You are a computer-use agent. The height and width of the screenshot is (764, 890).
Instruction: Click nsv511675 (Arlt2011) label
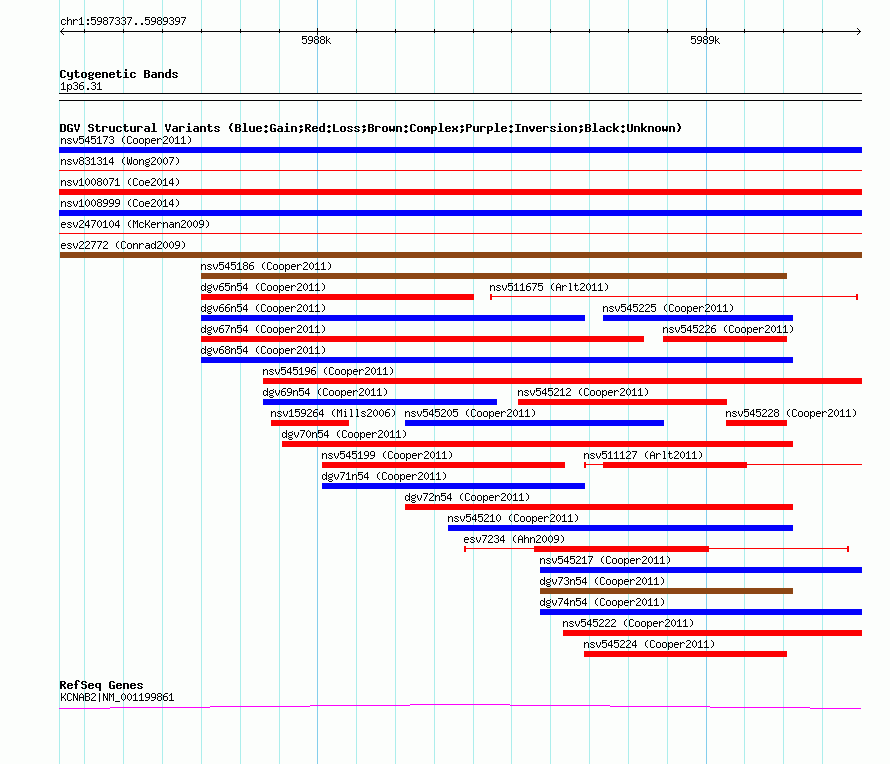coord(549,287)
